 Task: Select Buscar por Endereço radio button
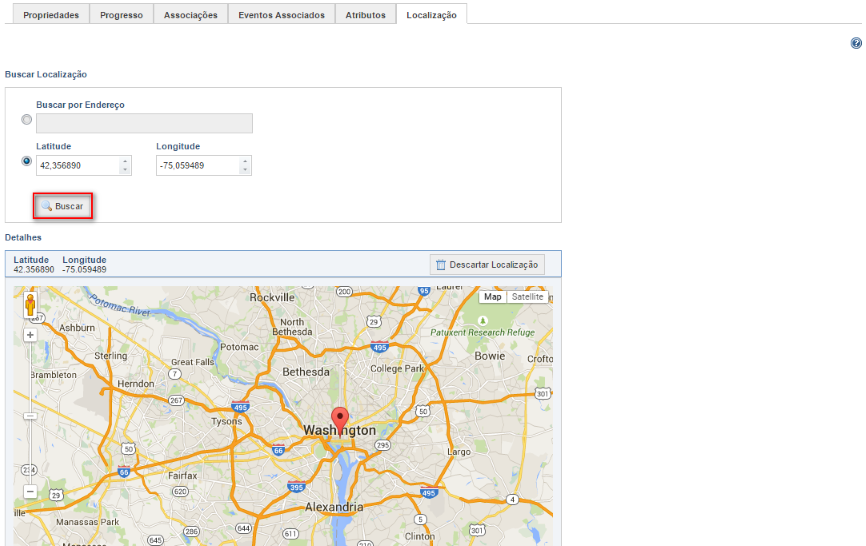tap(27, 120)
